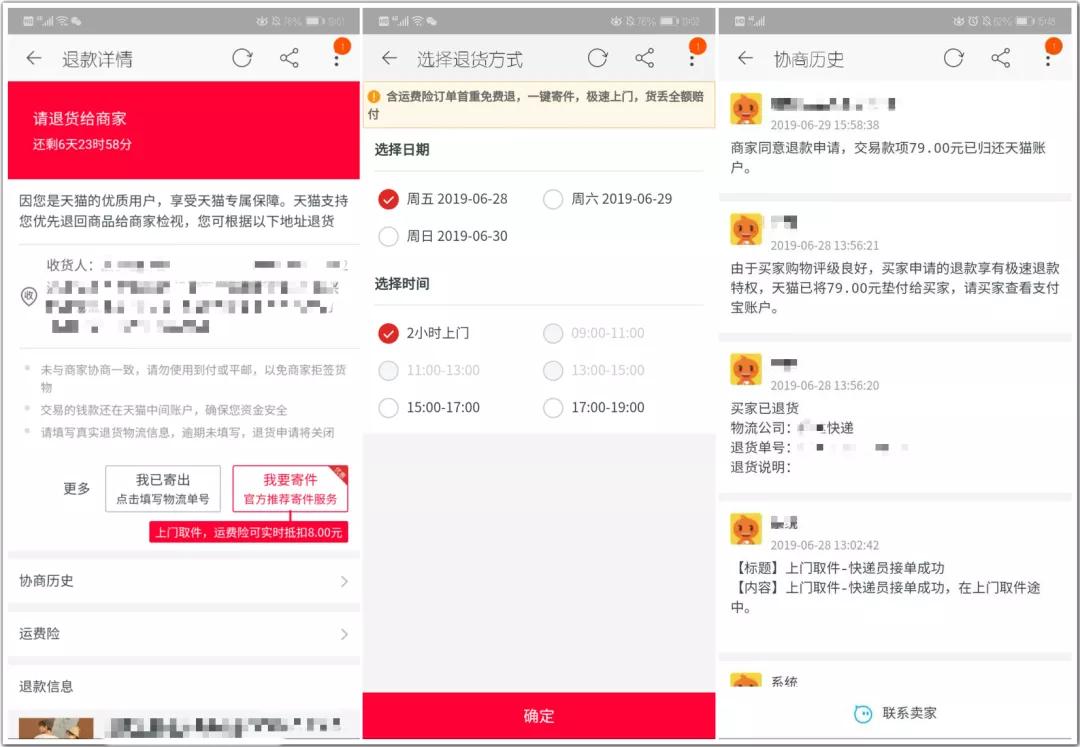Tap the 选择时间 section heading
1080x747 pixels.
398,283
